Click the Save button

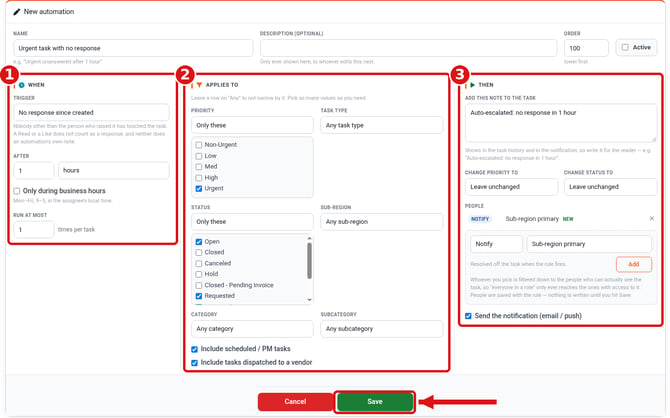pos(375,402)
